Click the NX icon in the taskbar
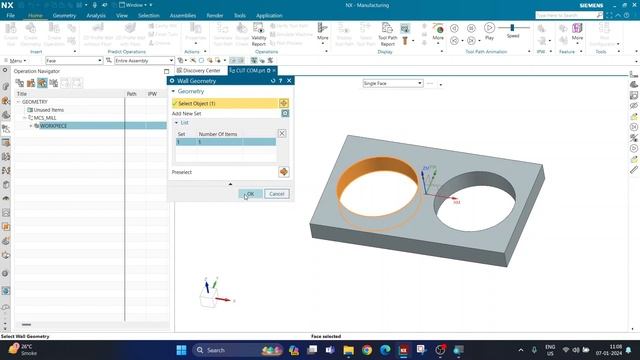Viewport: 640px width, 360px height. coord(404,350)
